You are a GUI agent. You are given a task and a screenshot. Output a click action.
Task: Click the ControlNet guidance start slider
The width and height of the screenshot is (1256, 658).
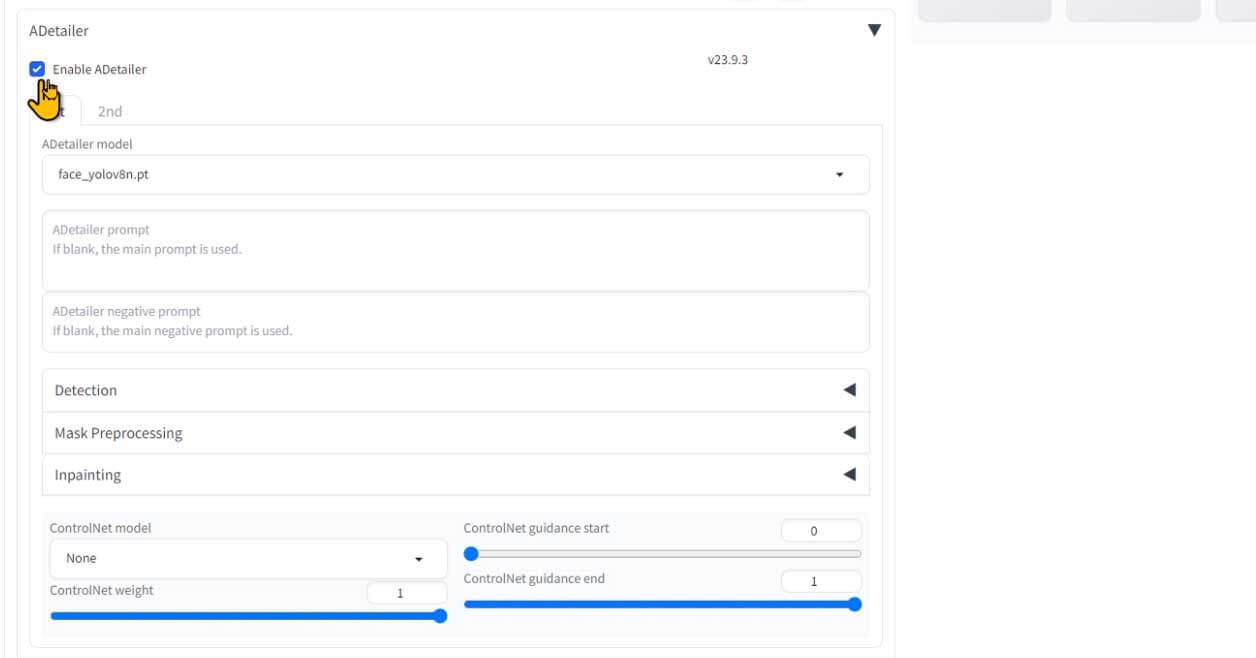point(662,554)
